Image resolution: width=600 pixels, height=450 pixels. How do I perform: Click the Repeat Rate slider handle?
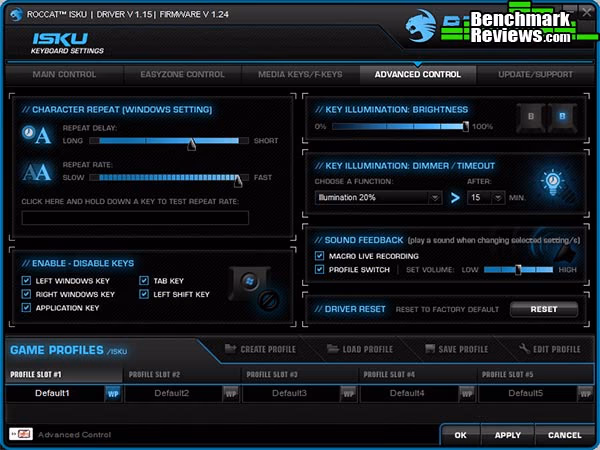coord(238,181)
